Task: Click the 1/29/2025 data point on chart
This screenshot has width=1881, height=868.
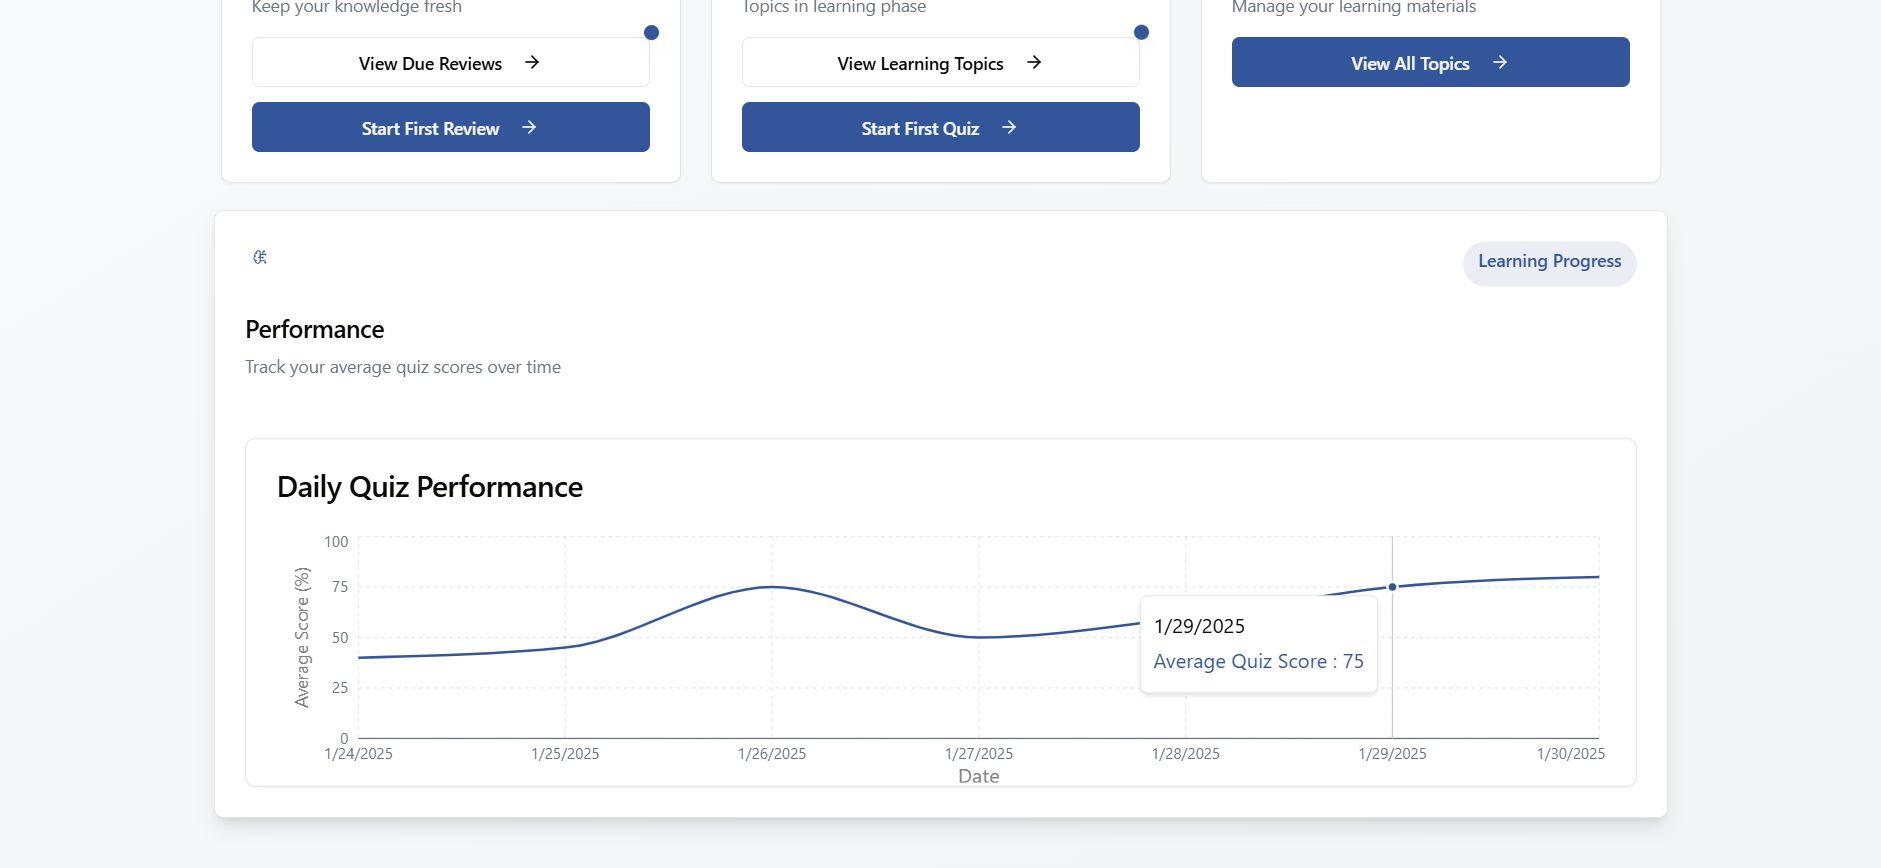Action: click(x=1392, y=587)
